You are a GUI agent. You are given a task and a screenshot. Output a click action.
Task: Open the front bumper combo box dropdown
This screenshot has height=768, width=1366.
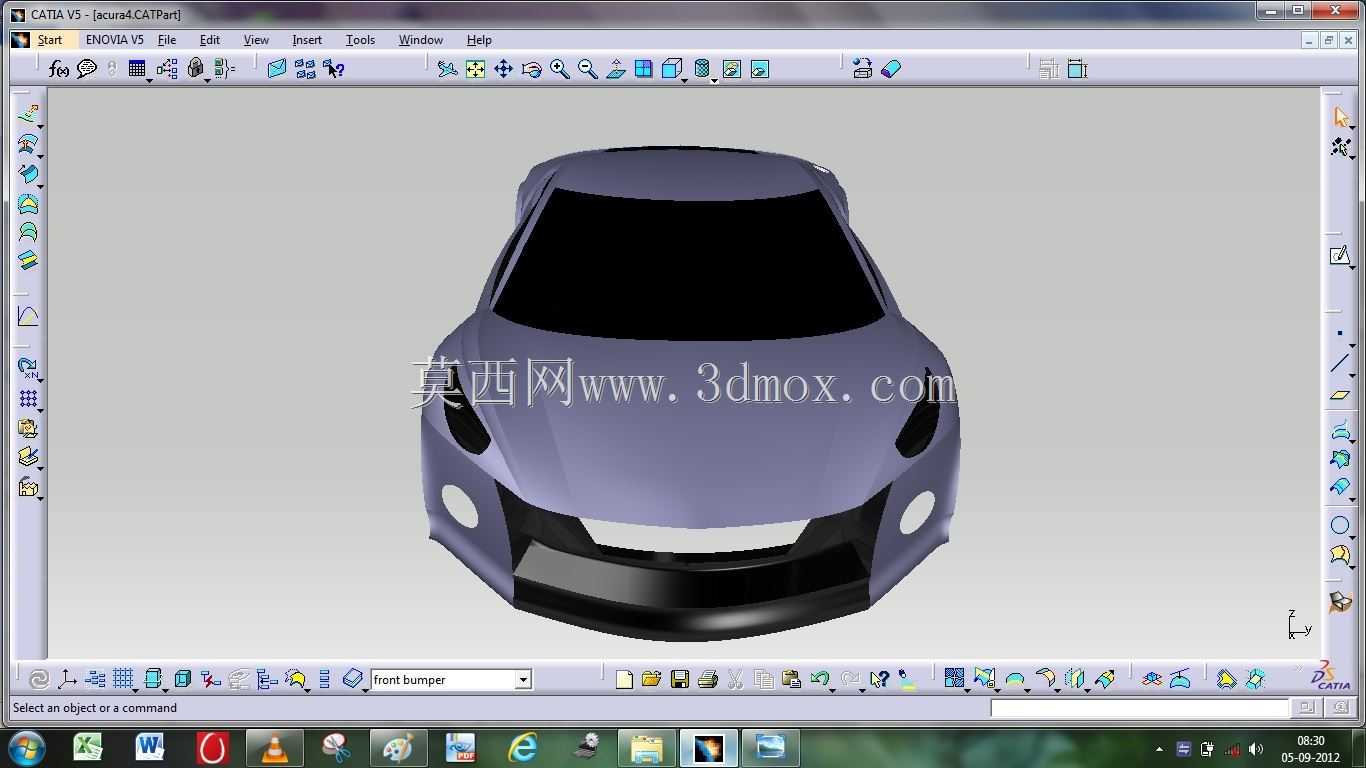point(522,680)
